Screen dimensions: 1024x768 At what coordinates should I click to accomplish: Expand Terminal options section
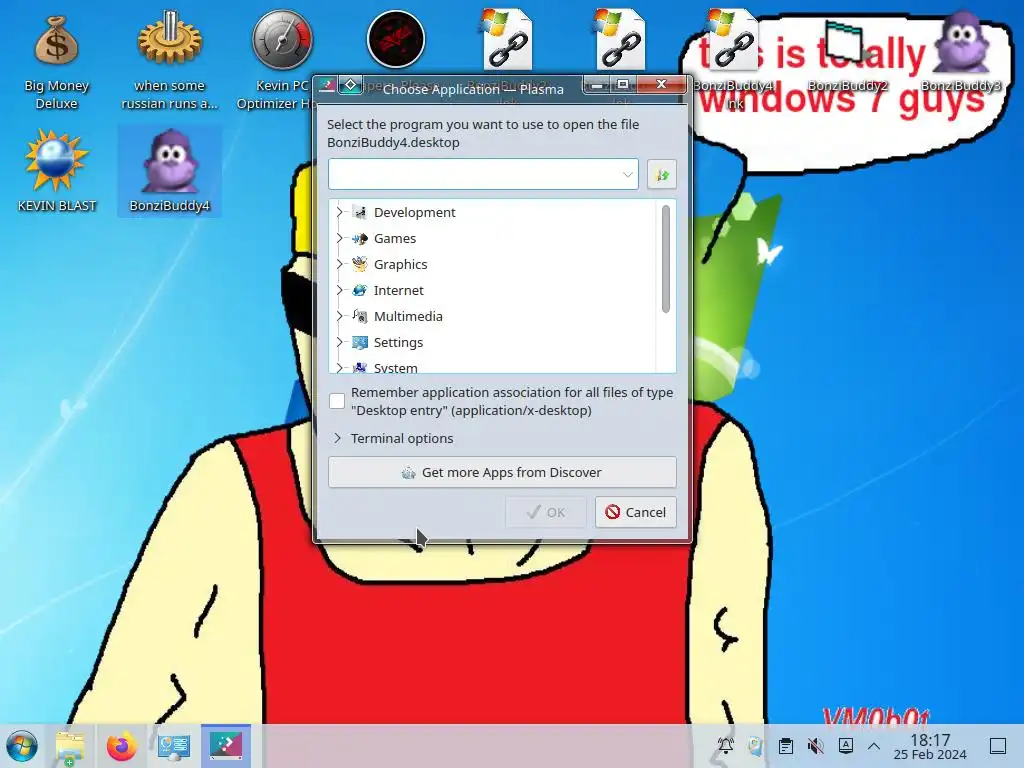tap(337, 438)
